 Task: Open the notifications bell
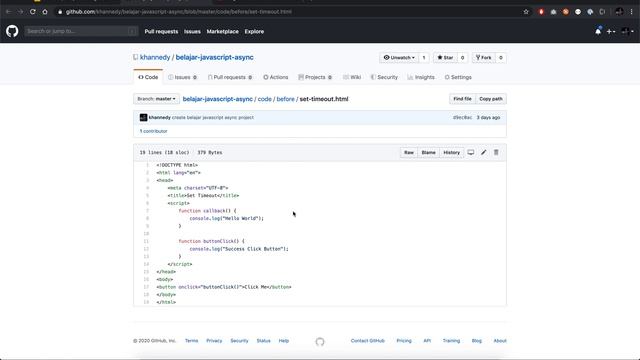tap(598, 31)
